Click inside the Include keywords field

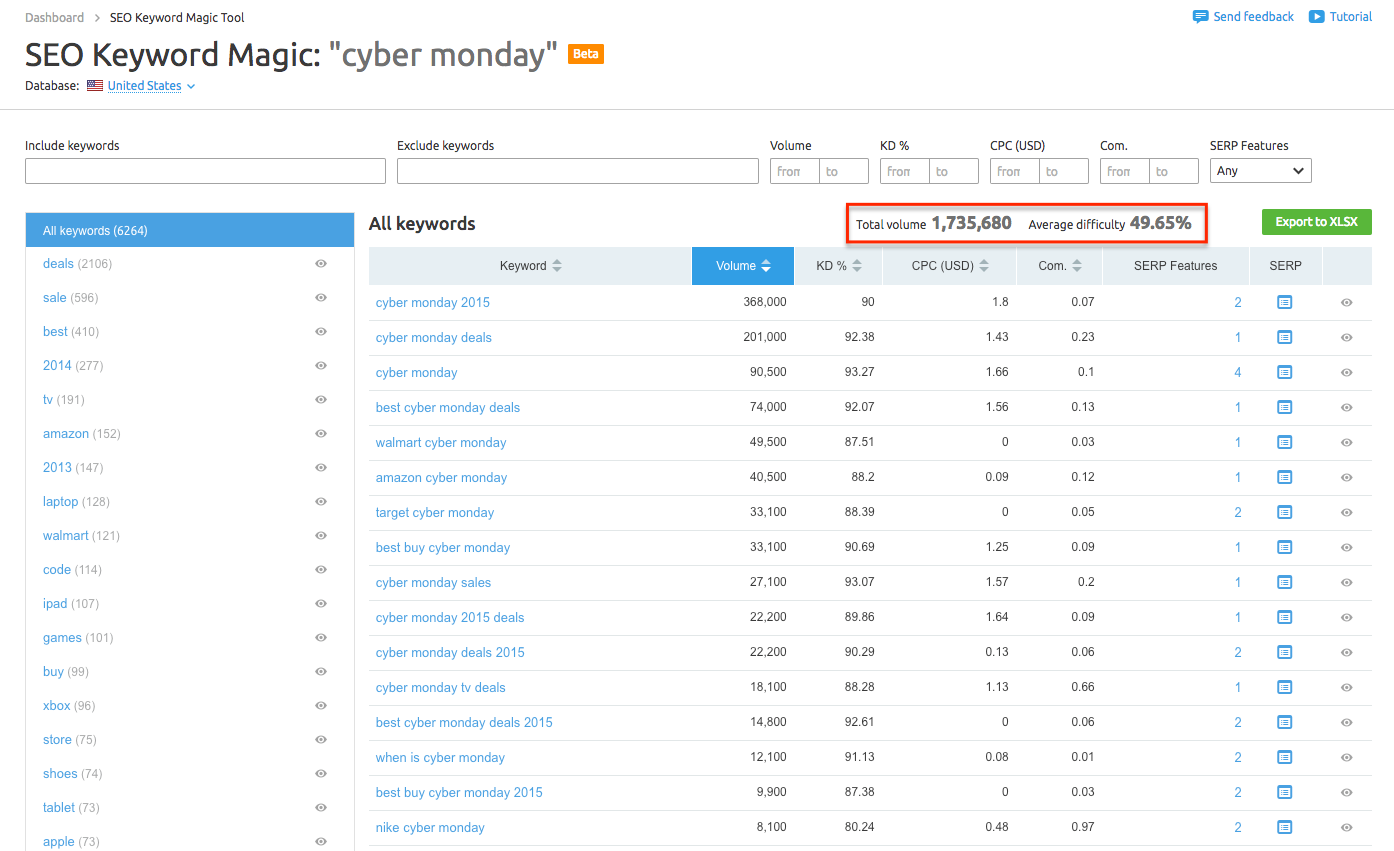click(204, 170)
